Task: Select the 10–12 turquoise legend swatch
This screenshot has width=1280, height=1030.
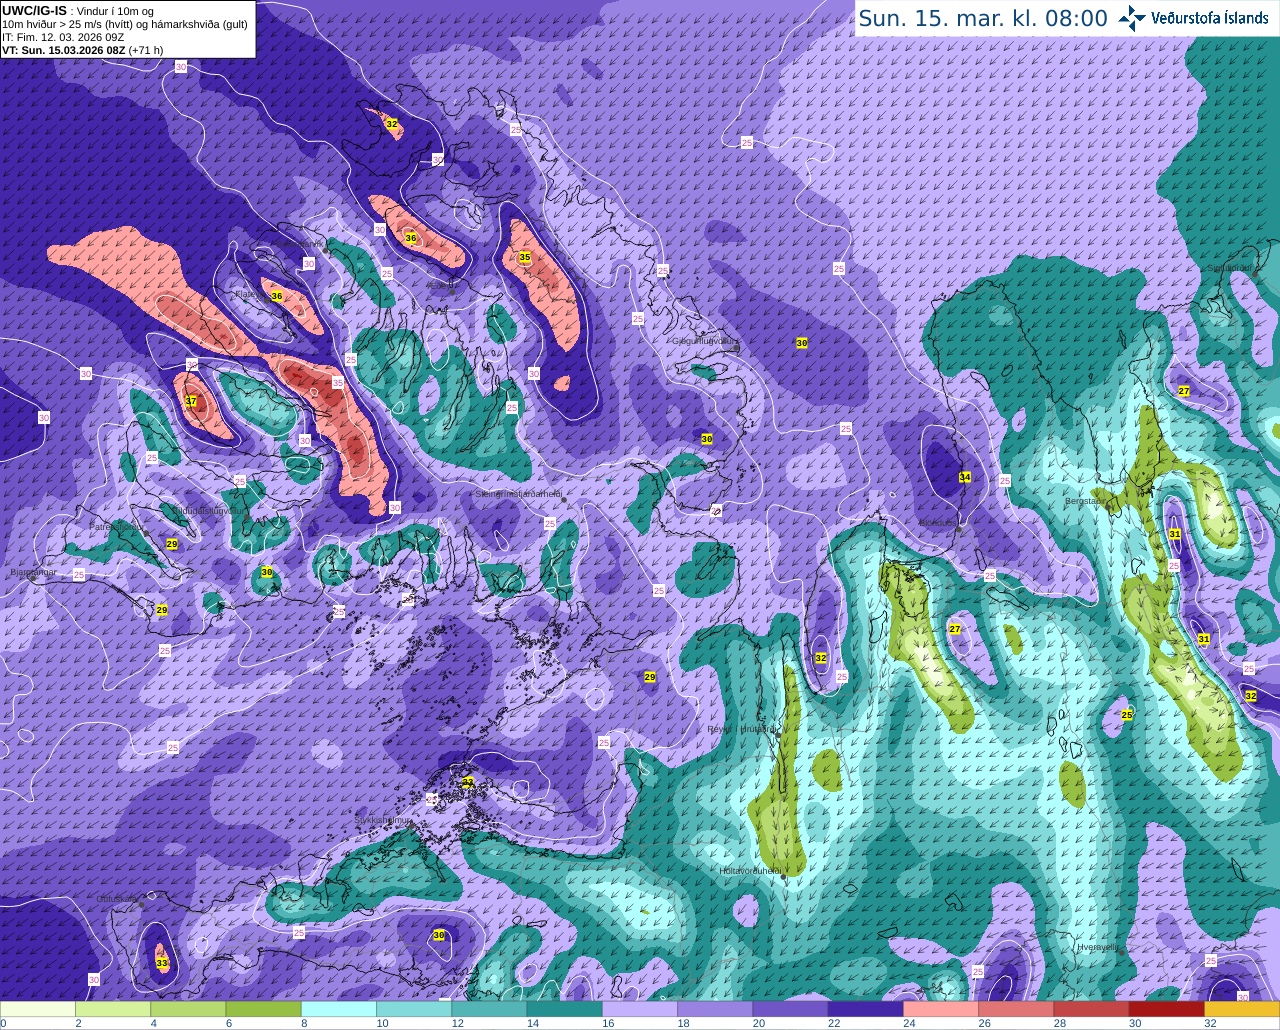Action: click(414, 1008)
